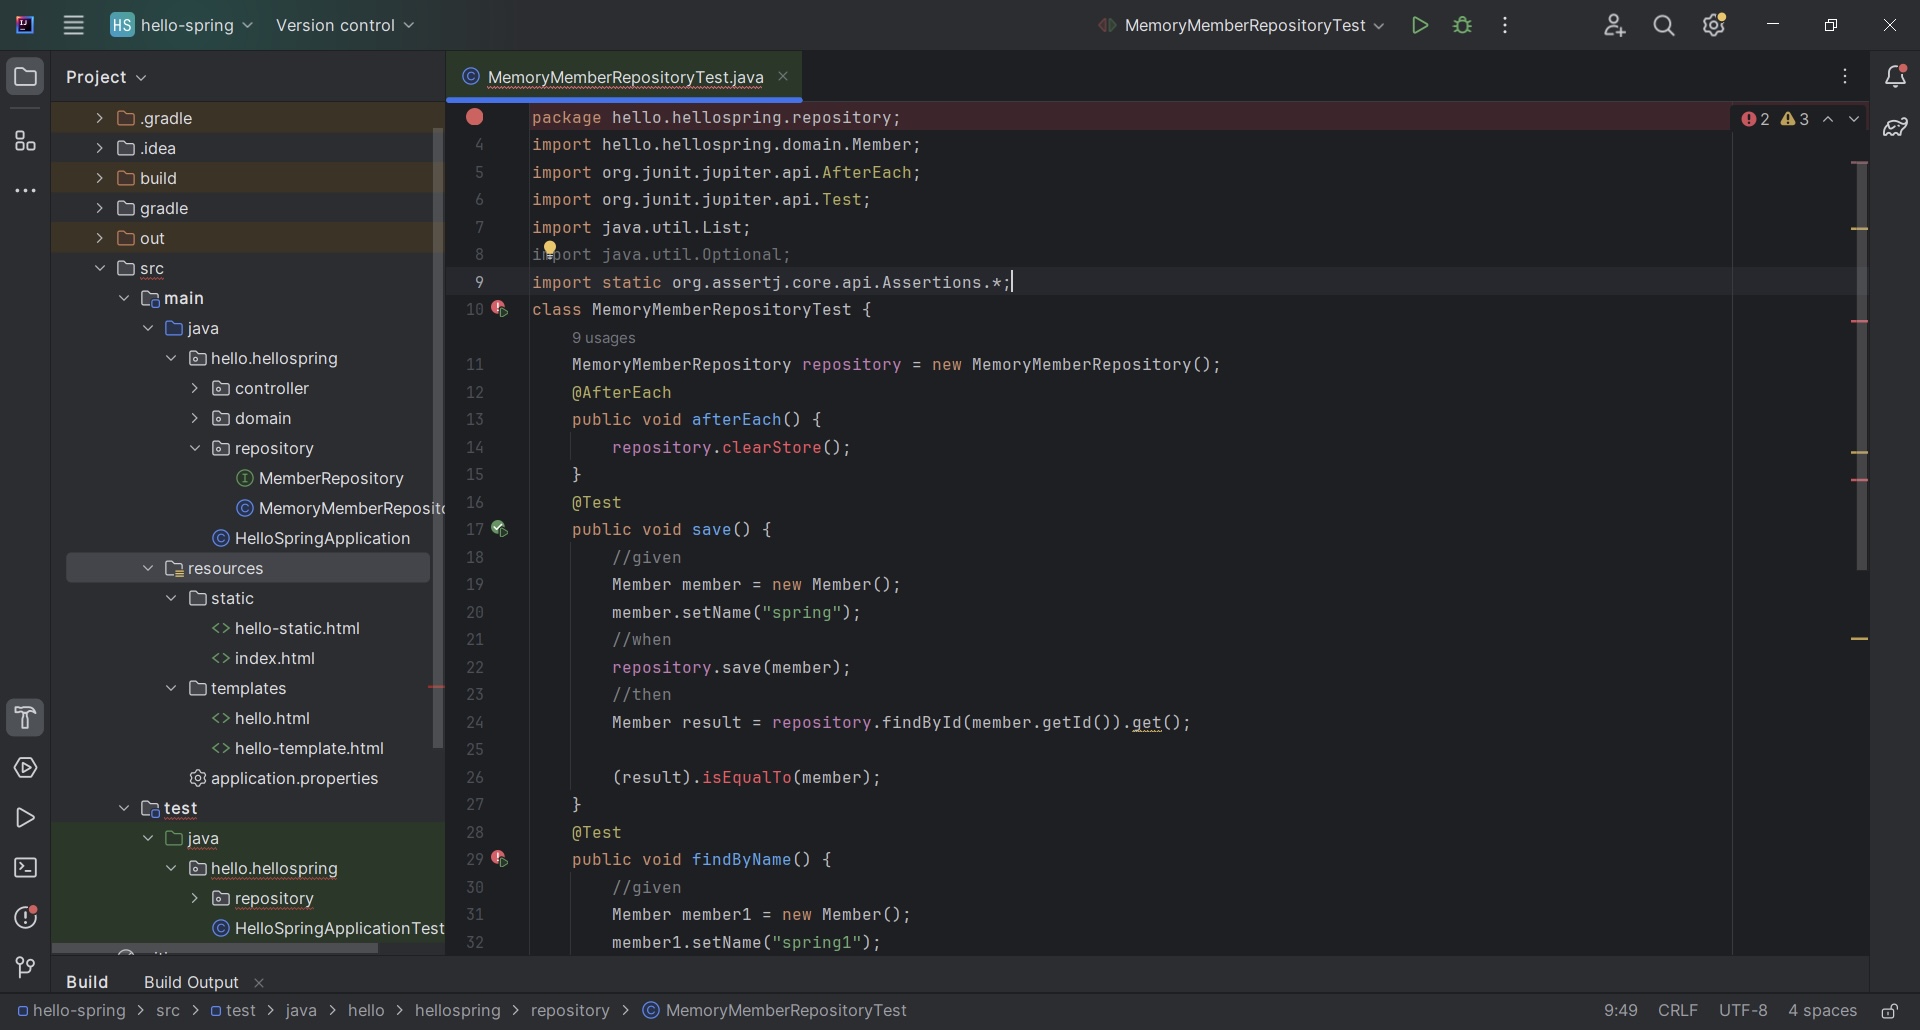Open the Git version control tool window
1920x1030 pixels.
pyautogui.click(x=26, y=967)
